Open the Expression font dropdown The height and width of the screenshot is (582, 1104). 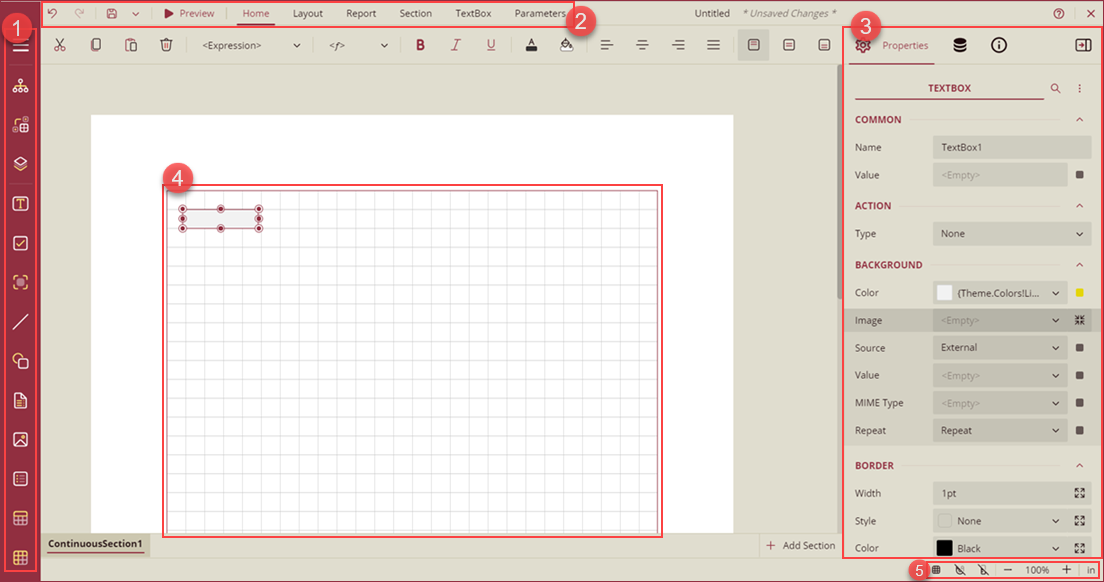pyautogui.click(x=251, y=45)
